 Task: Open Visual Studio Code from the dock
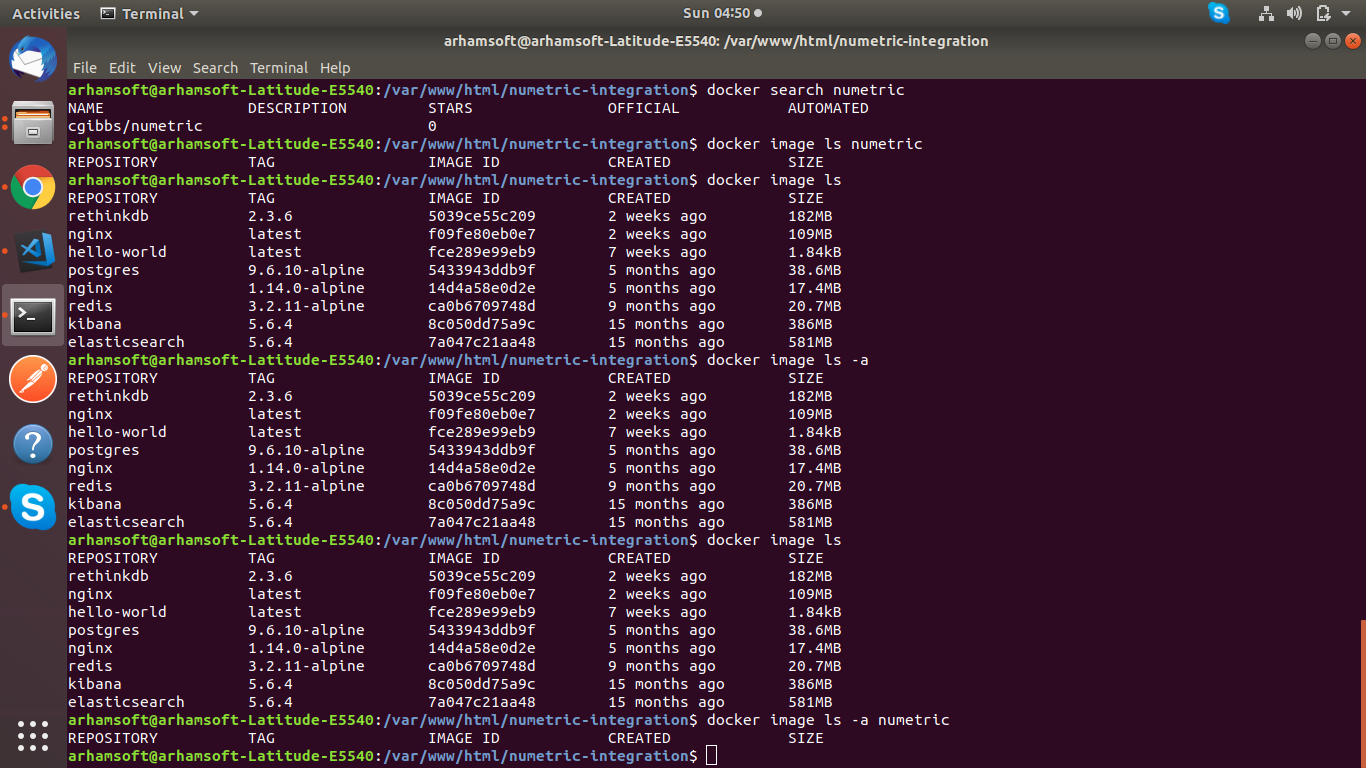(x=33, y=252)
